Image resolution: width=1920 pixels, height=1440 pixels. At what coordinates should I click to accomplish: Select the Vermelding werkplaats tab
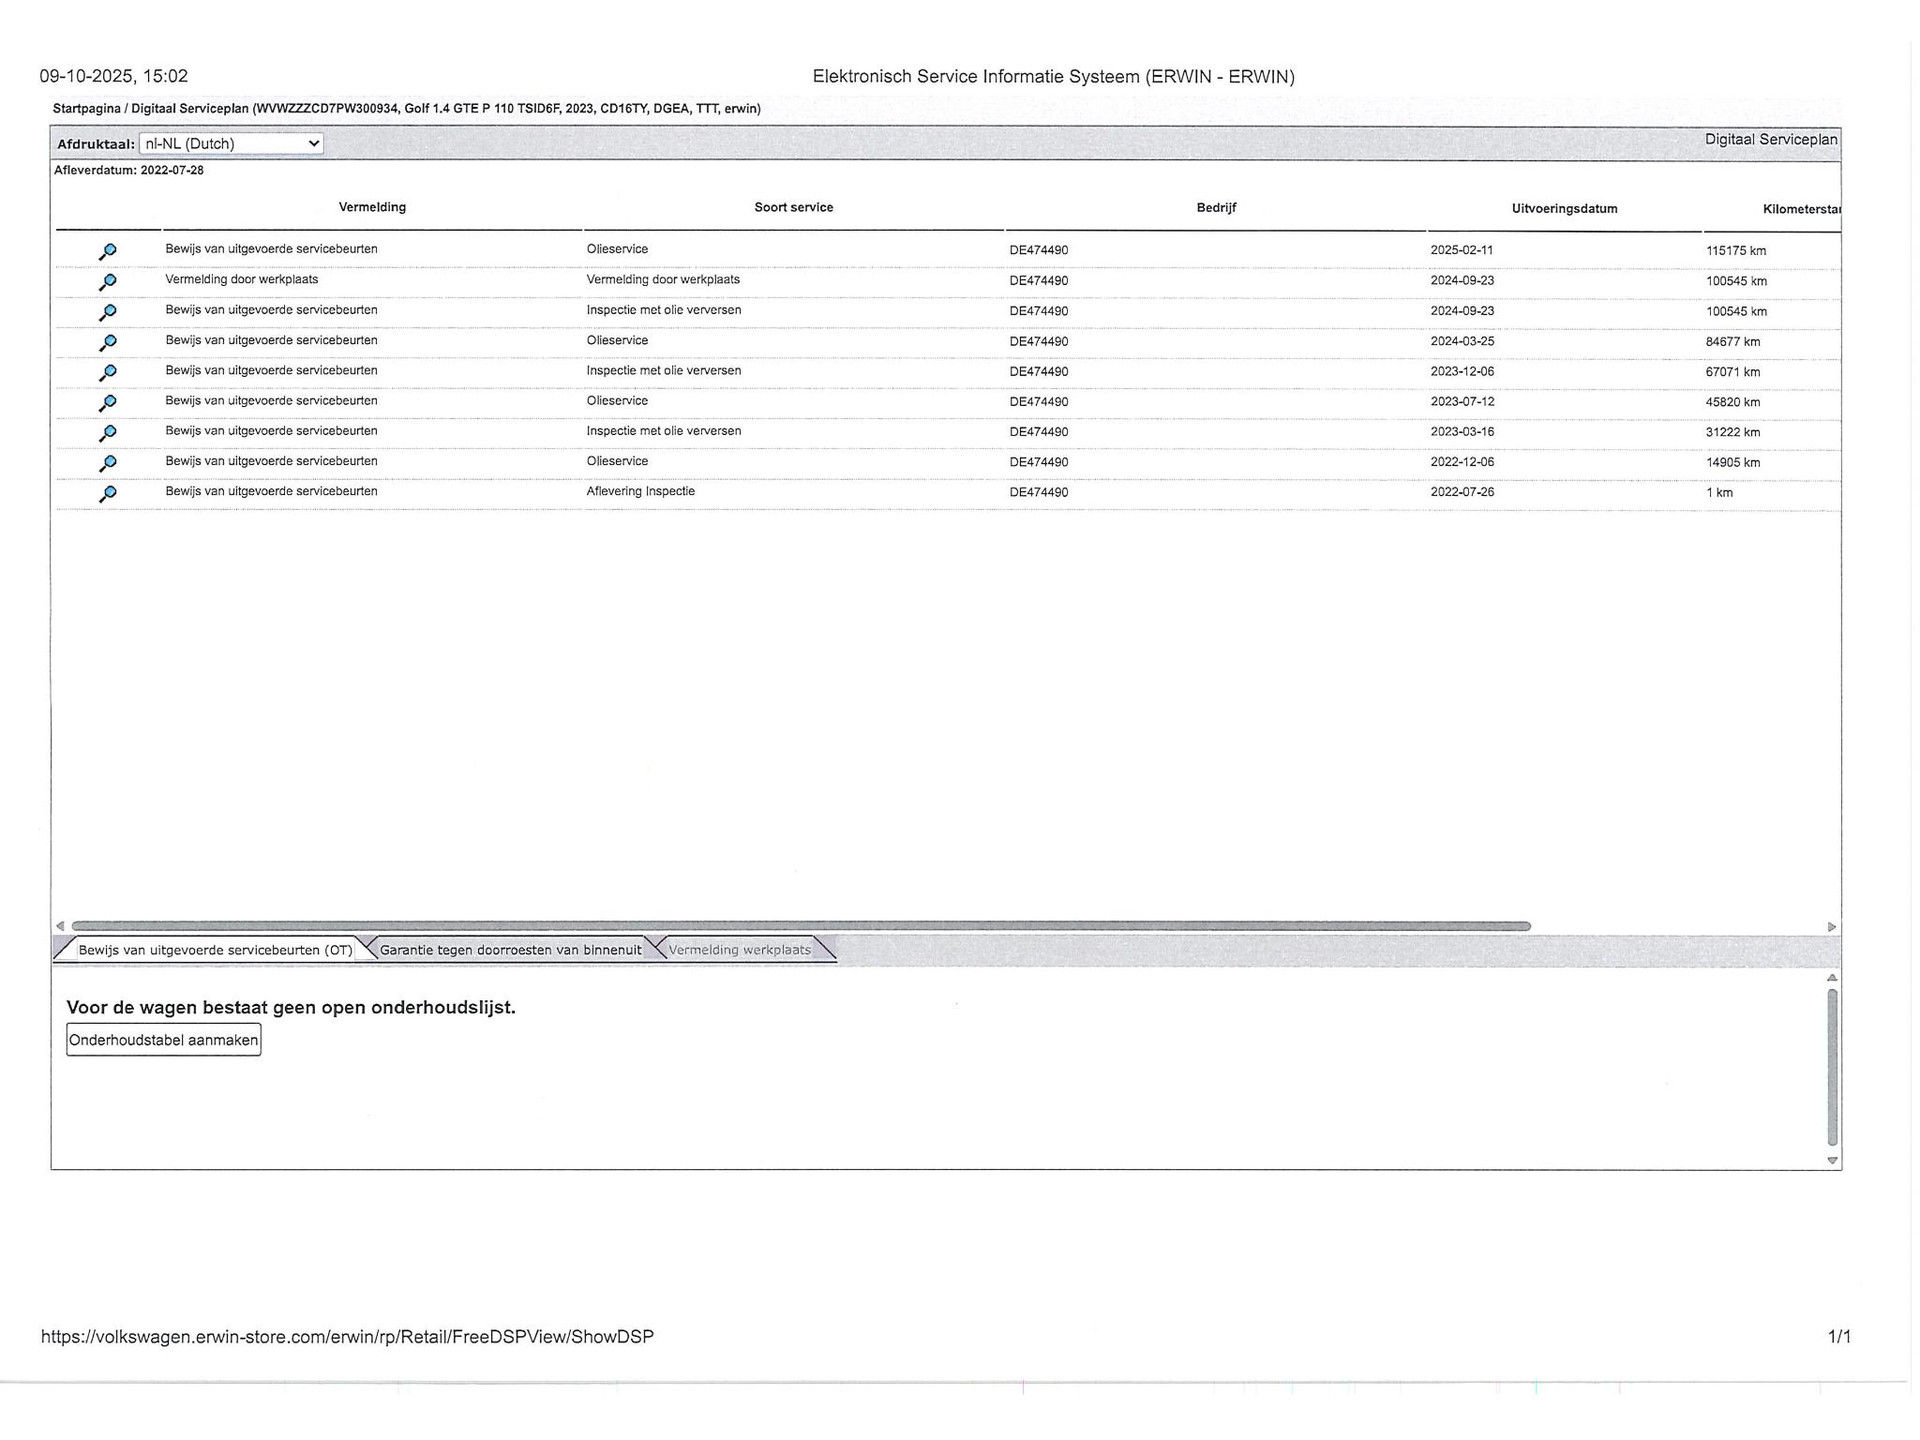click(739, 950)
